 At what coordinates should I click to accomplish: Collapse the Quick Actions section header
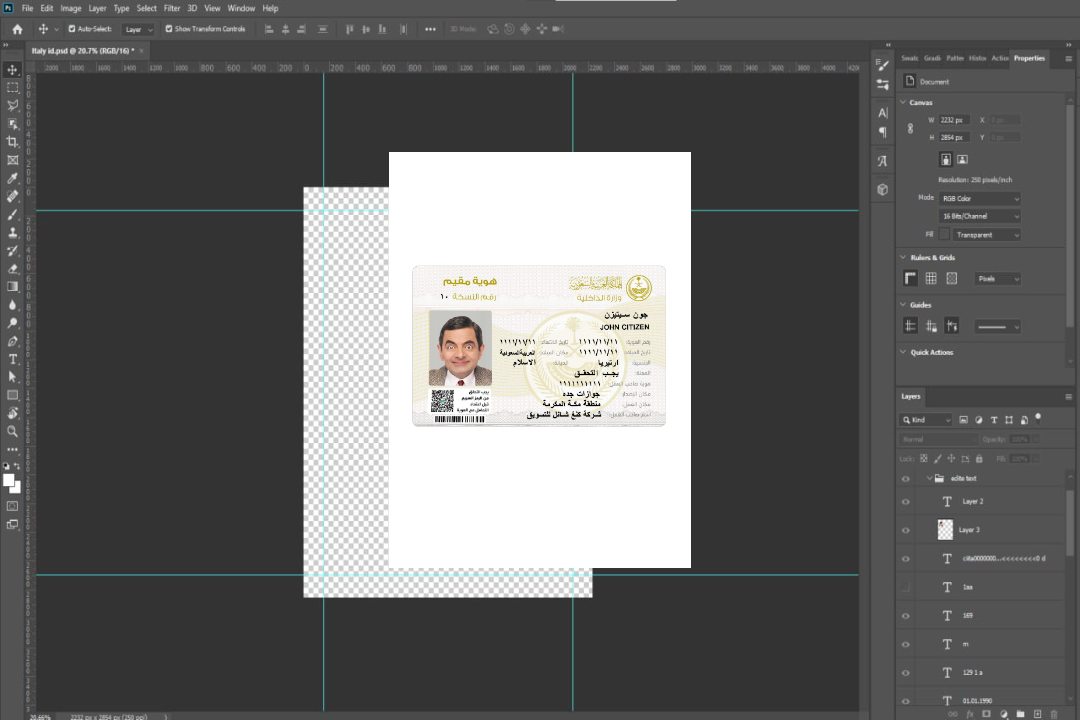click(x=904, y=352)
